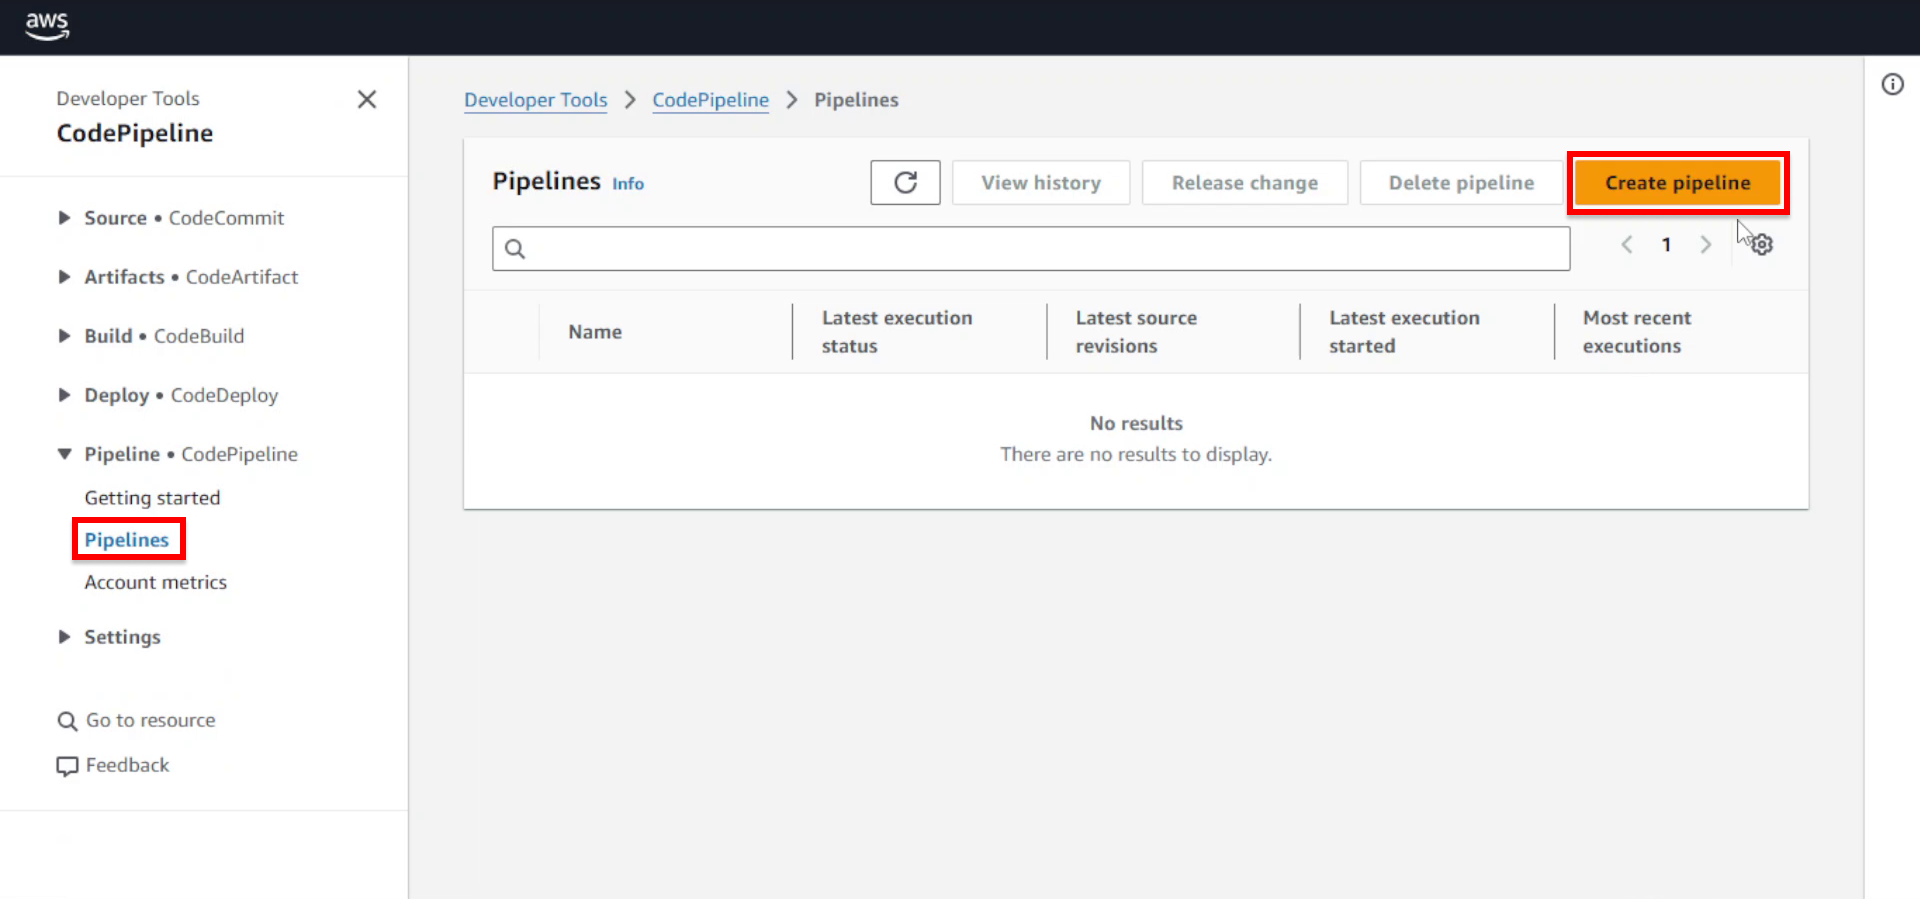Click the Go to resource search icon

click(x=67, y=721)
